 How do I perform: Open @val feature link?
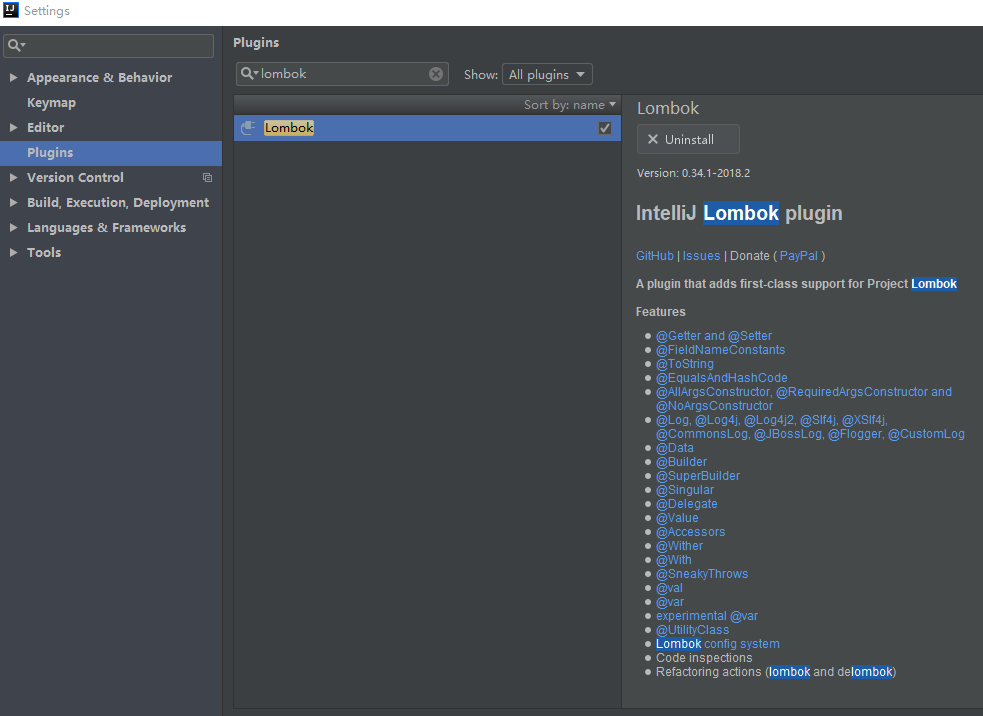(670, 588)
